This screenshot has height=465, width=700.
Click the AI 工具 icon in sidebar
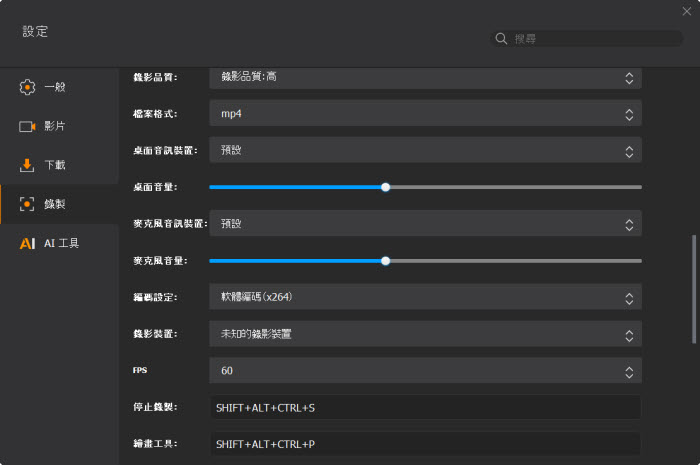[x=27, y=243]
